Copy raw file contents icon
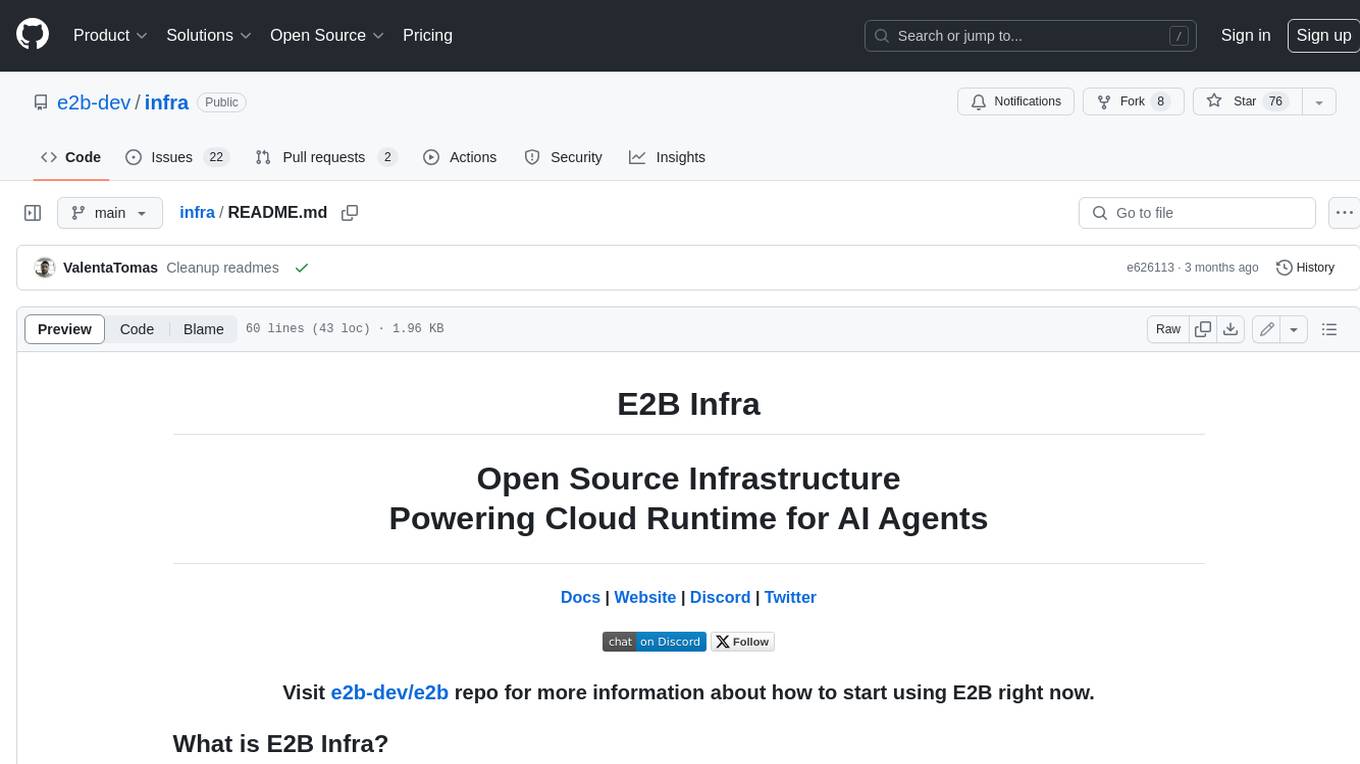 coord(1204,329)
